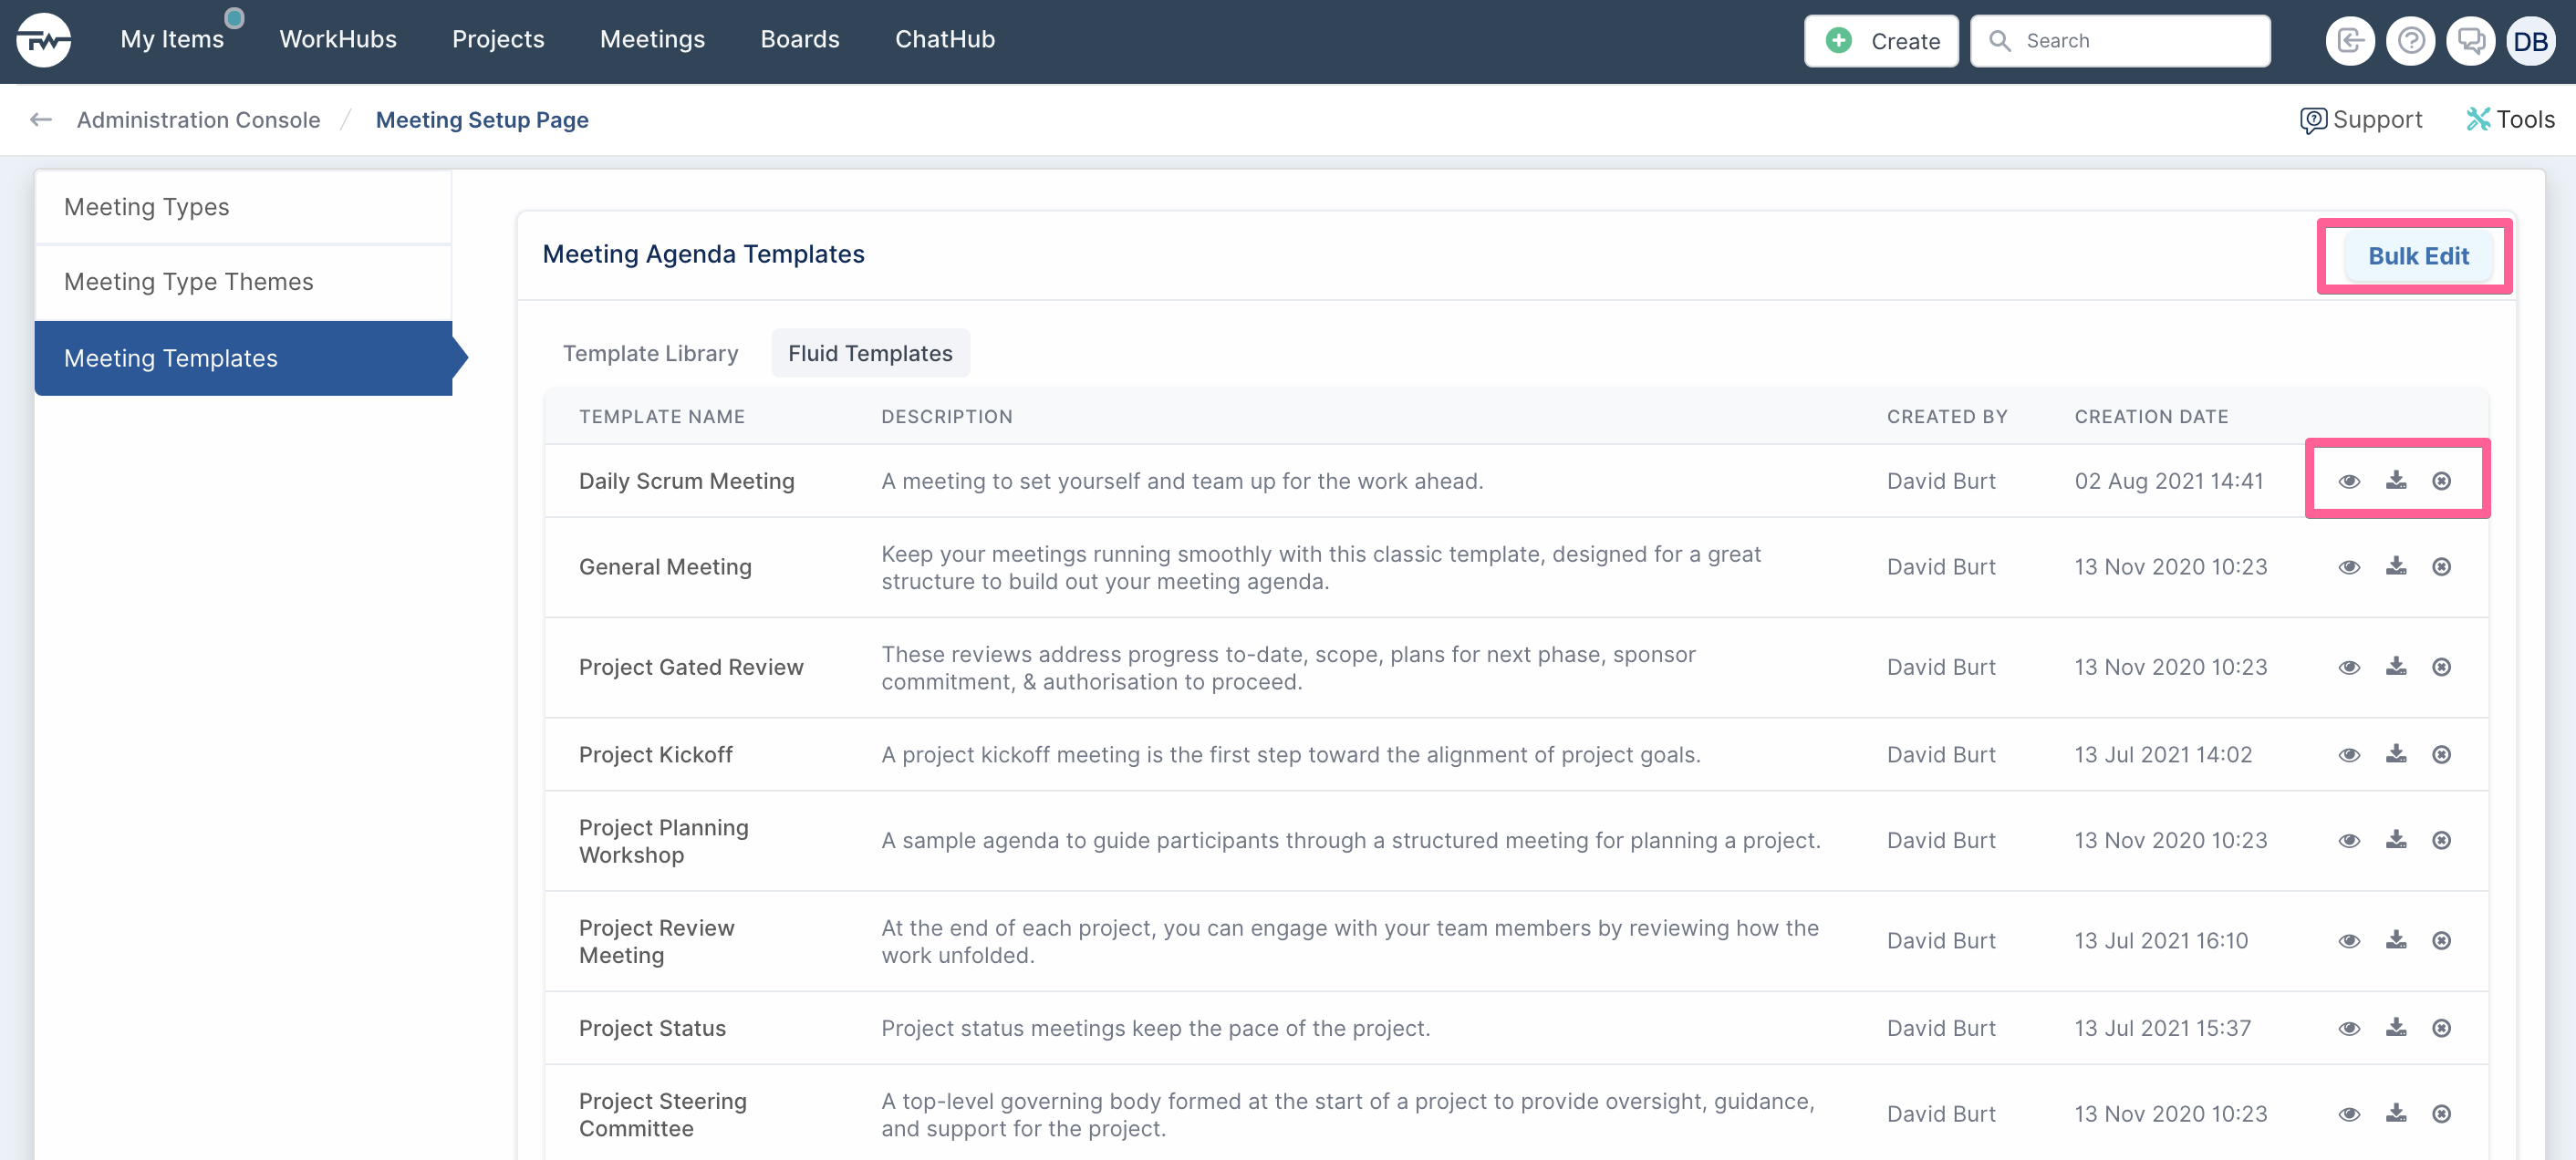The width and height of the screenshot is (2576, 1160).
Task: Click the Creation Date column header
Action: [x=2151, y=417]
